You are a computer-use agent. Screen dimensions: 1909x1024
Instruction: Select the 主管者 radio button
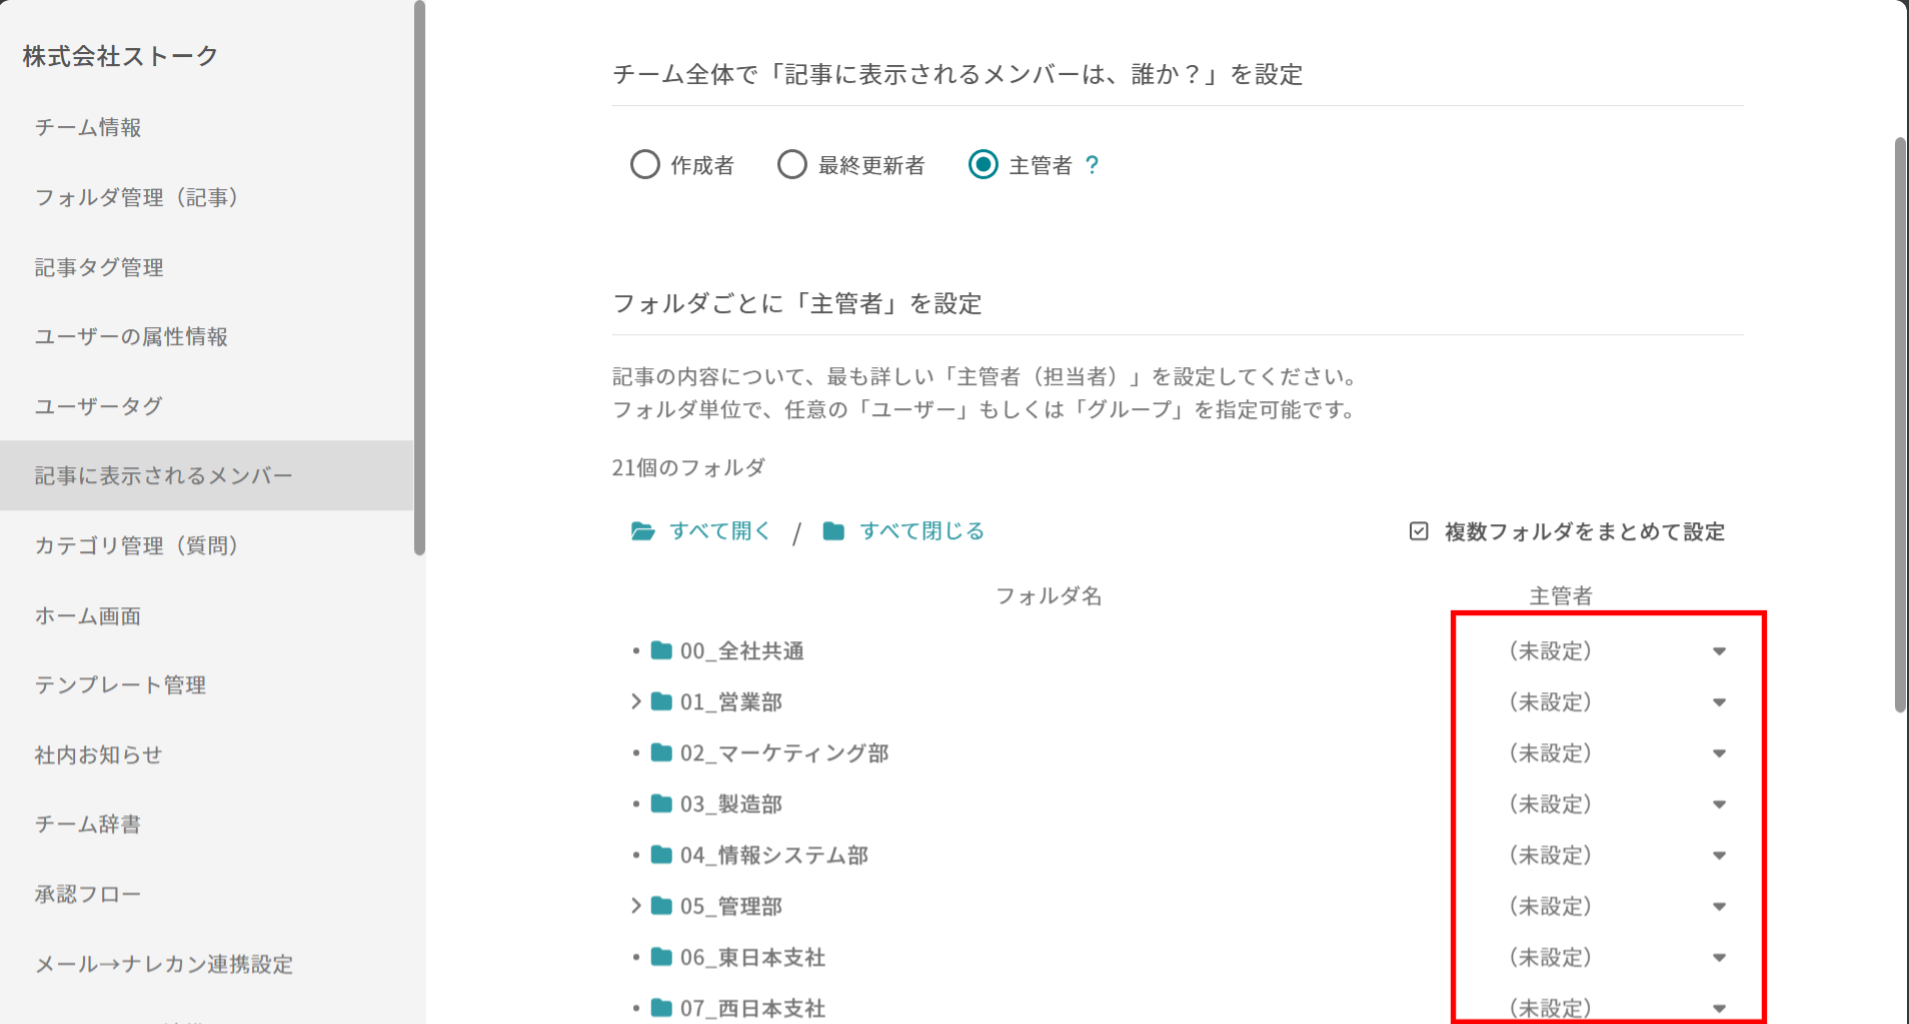tap(983, 164)
